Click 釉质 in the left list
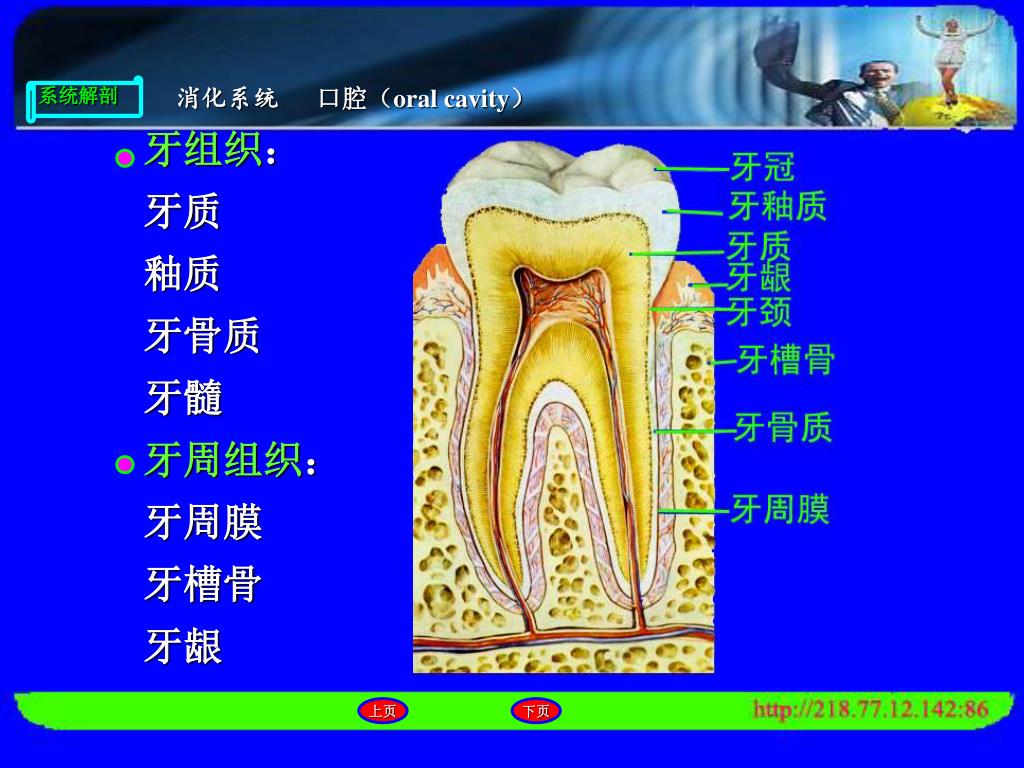This screenshot has width=1024, height=768. pos(182,273)
